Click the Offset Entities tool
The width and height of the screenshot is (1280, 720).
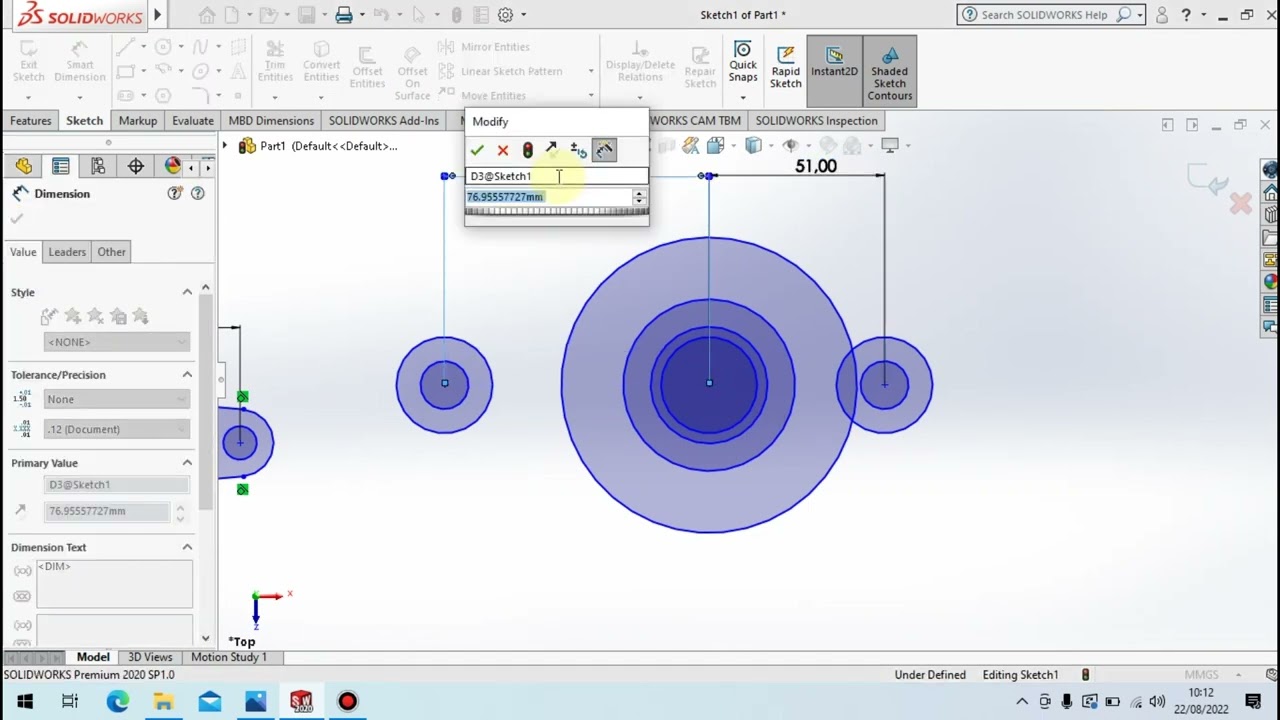(367, 68)
